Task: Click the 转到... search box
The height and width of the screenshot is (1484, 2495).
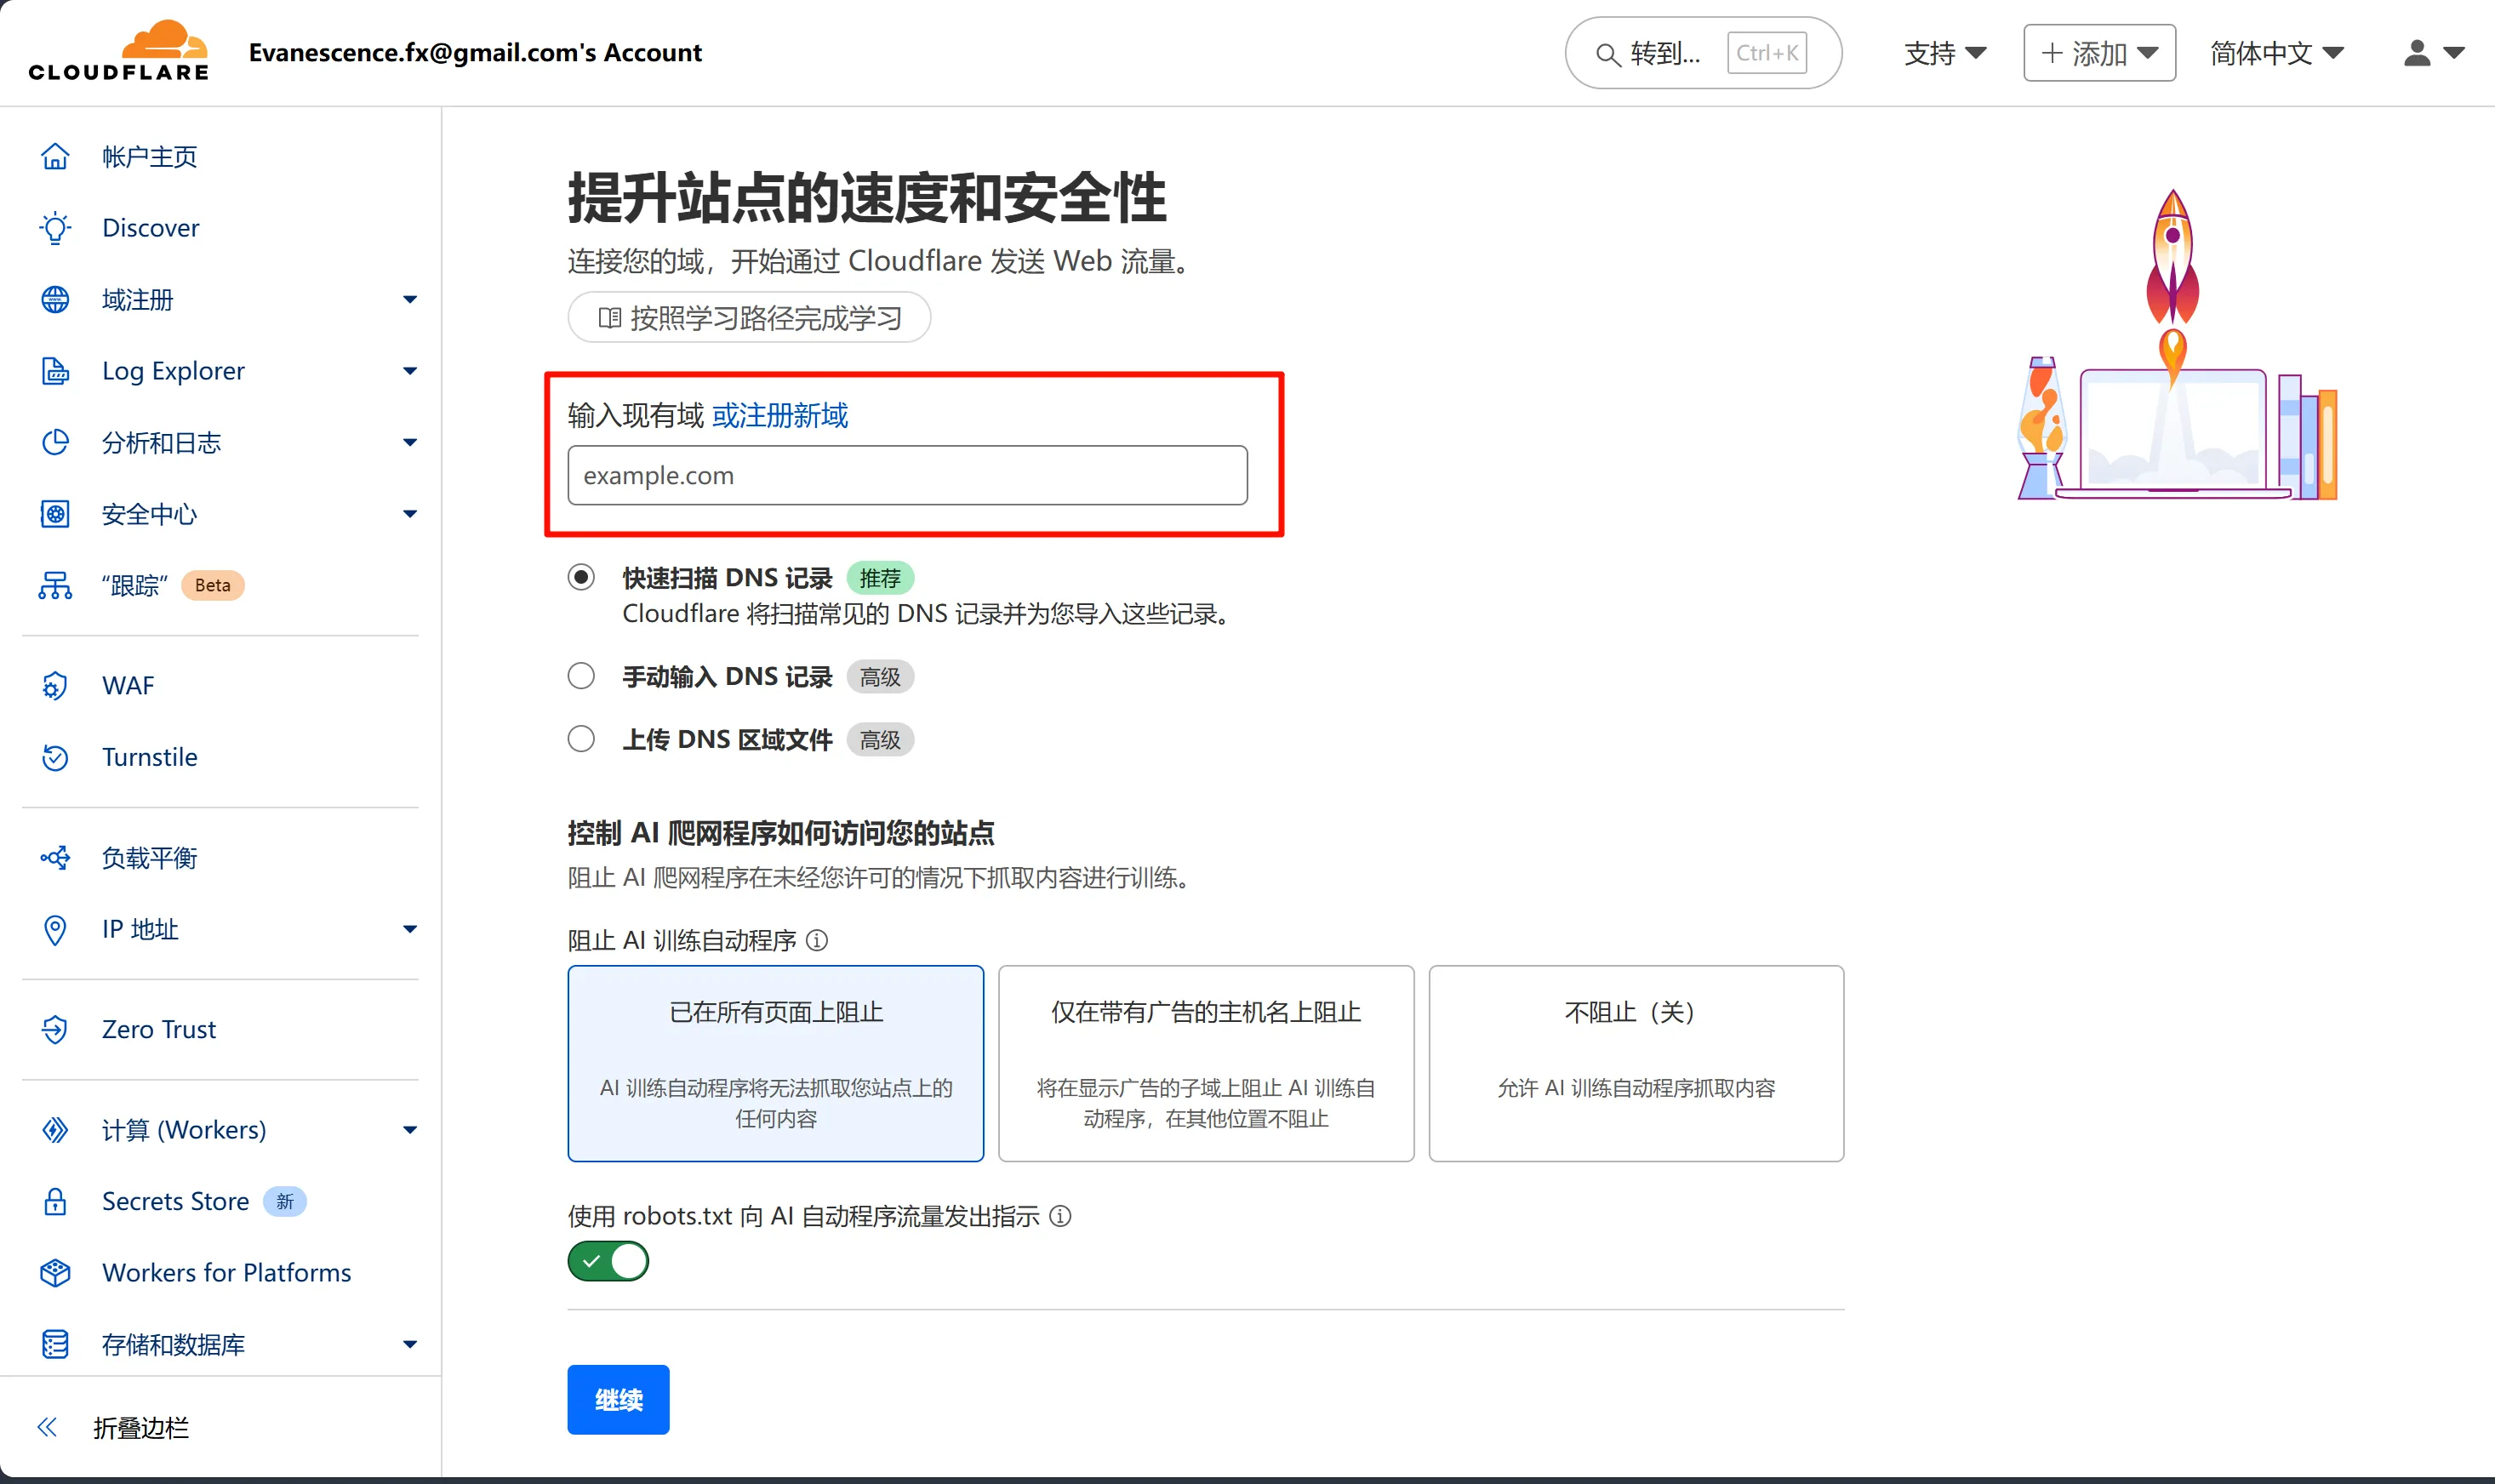Action: (1703, 53)
